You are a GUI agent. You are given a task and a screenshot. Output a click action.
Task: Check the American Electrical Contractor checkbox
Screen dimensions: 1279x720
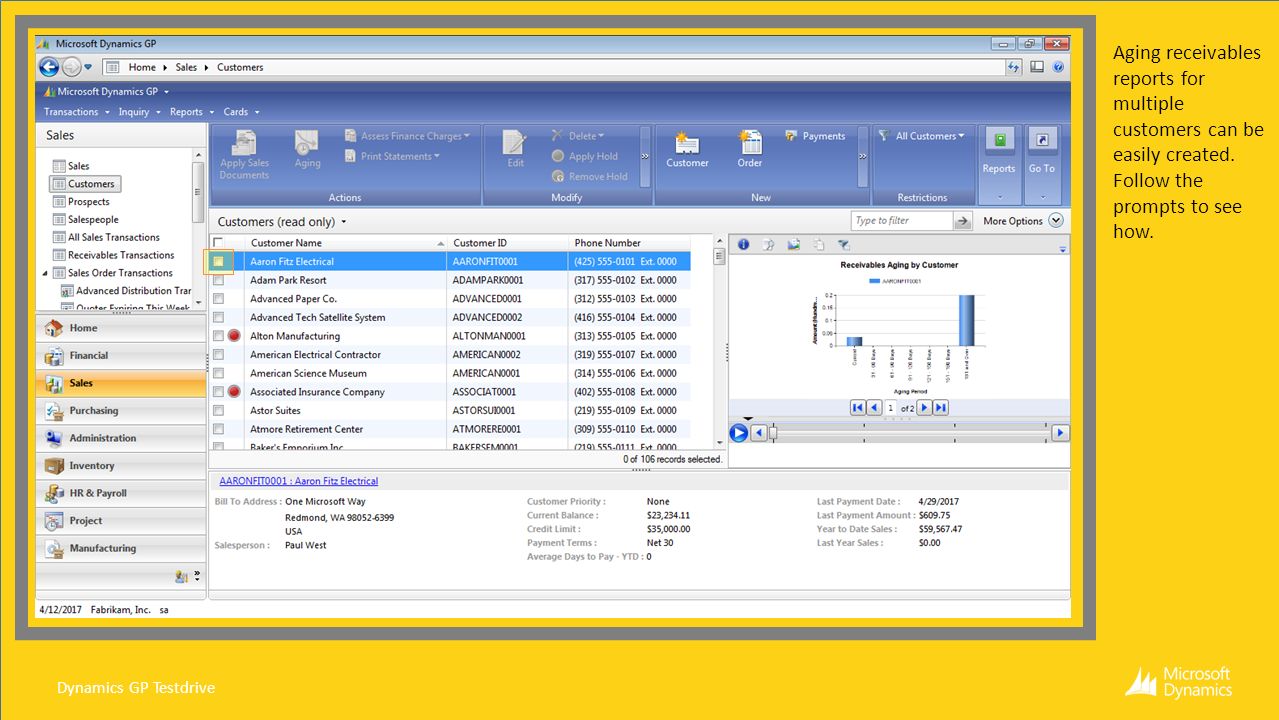[x=218, y=354]
